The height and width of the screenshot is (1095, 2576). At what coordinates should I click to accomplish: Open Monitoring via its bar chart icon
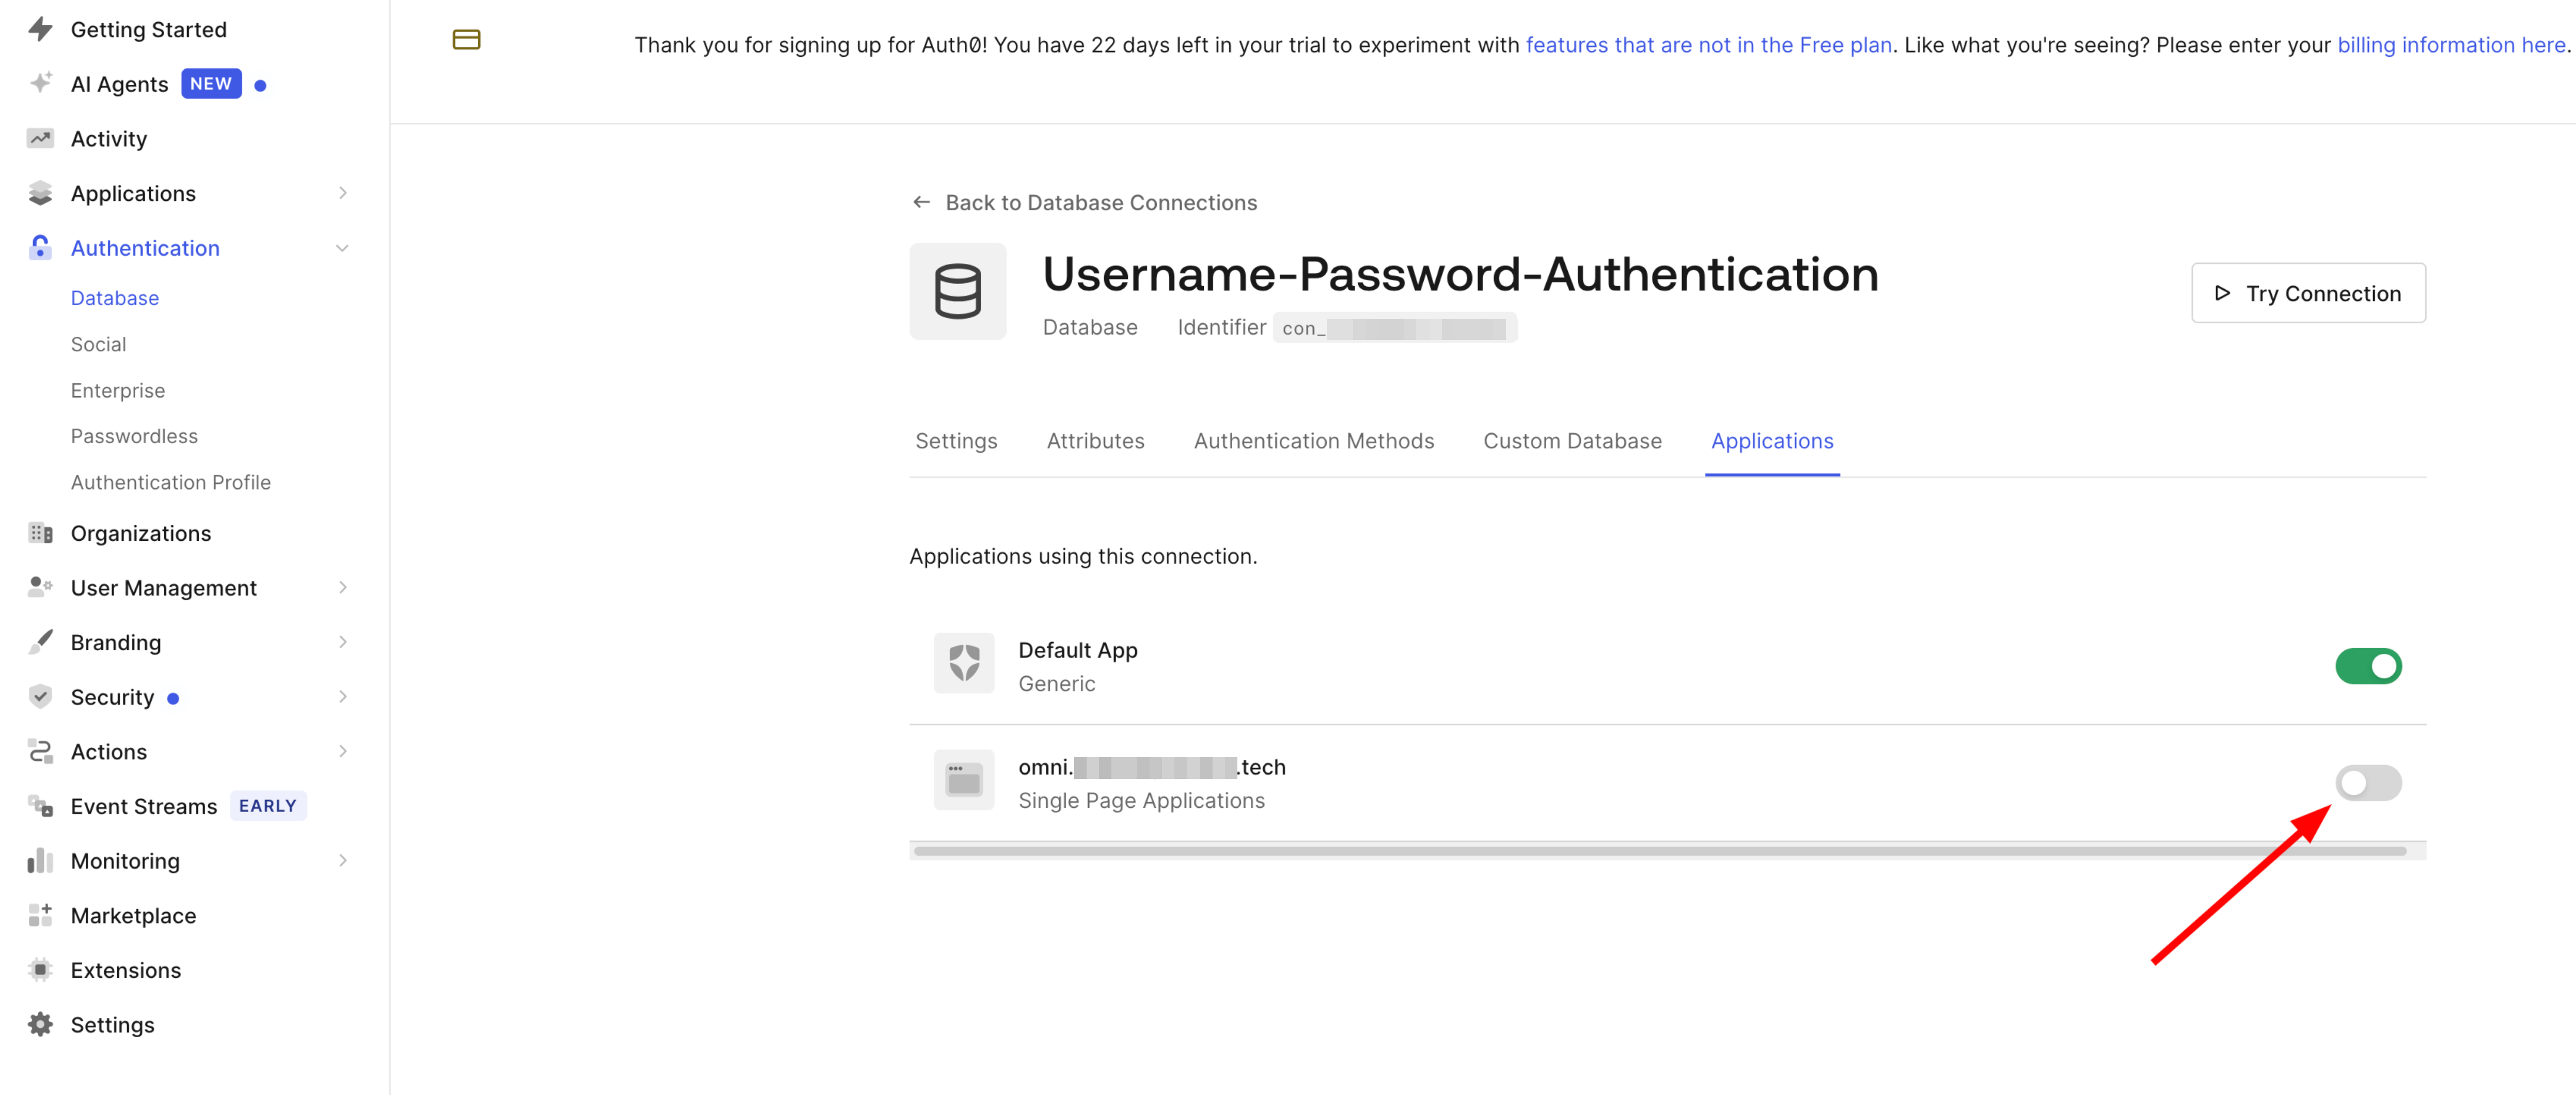click(40, 860)
